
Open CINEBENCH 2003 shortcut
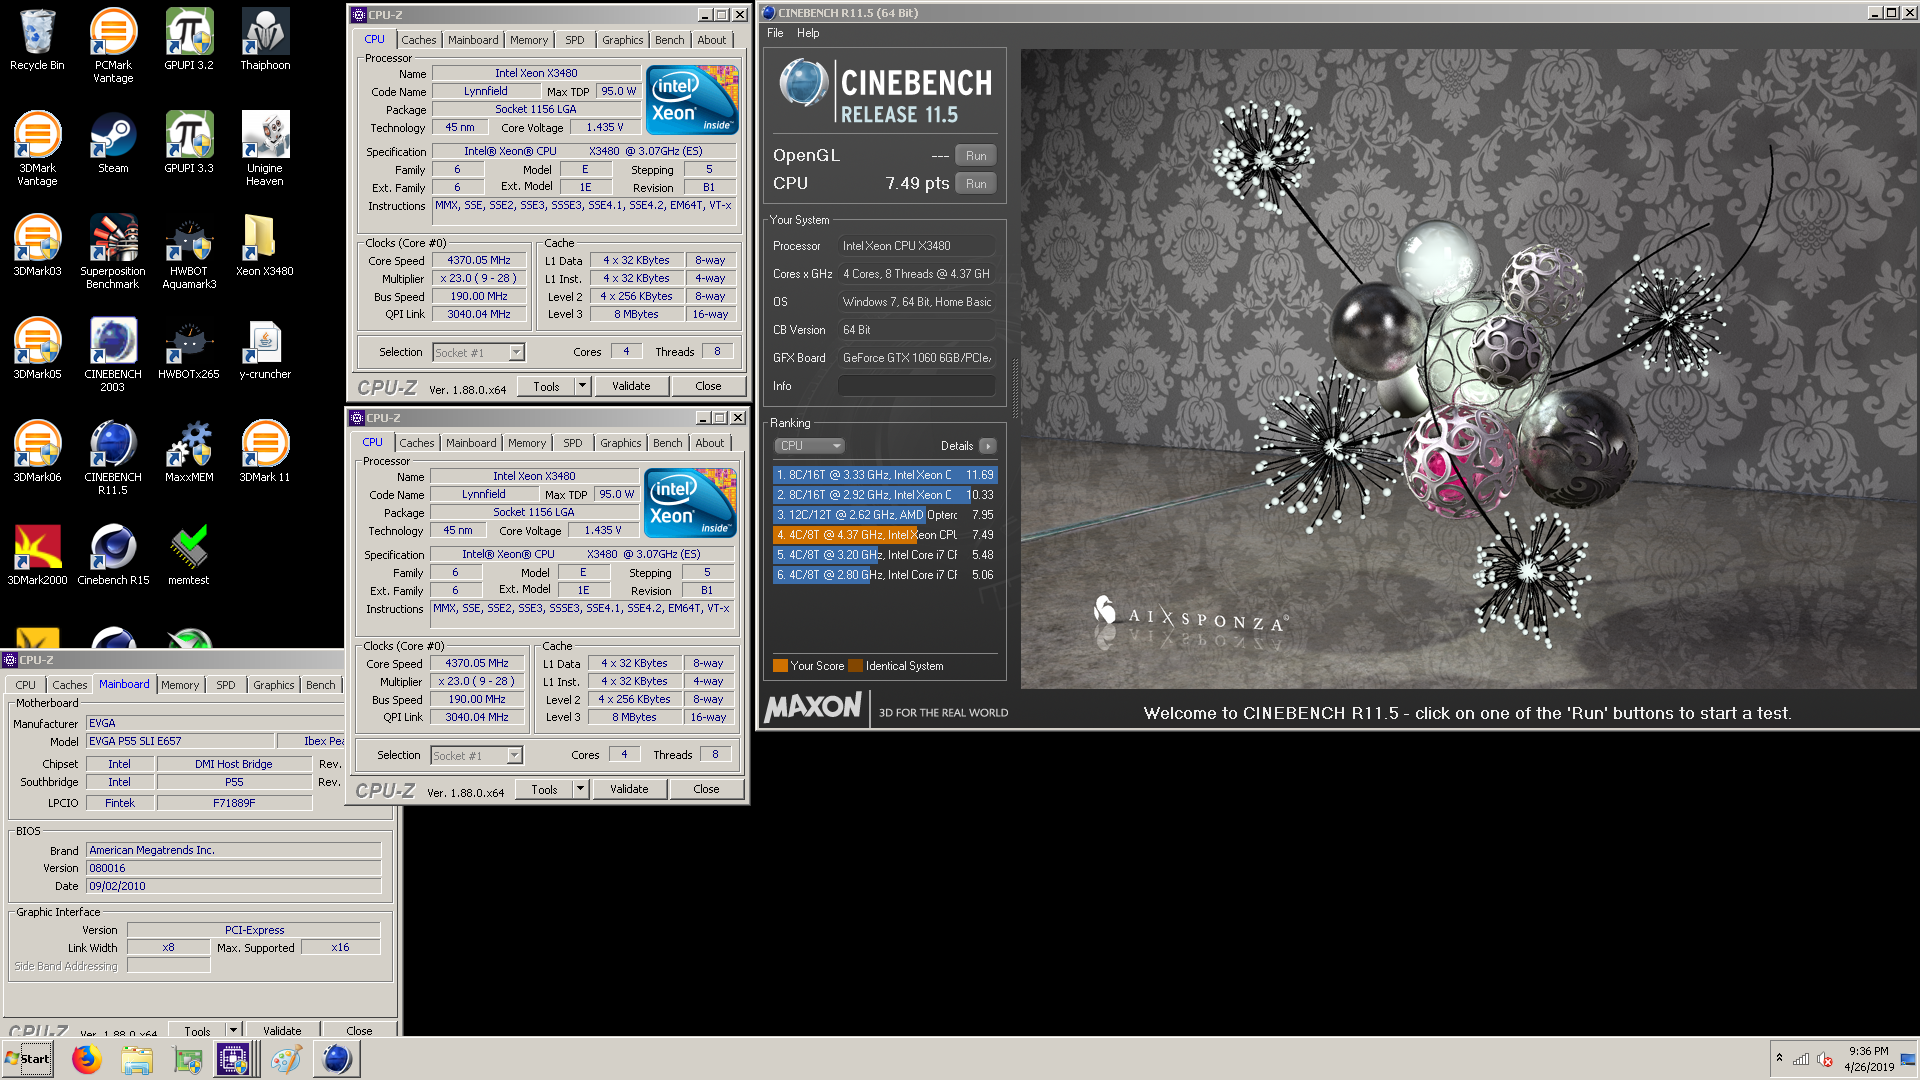coord(113,355)
